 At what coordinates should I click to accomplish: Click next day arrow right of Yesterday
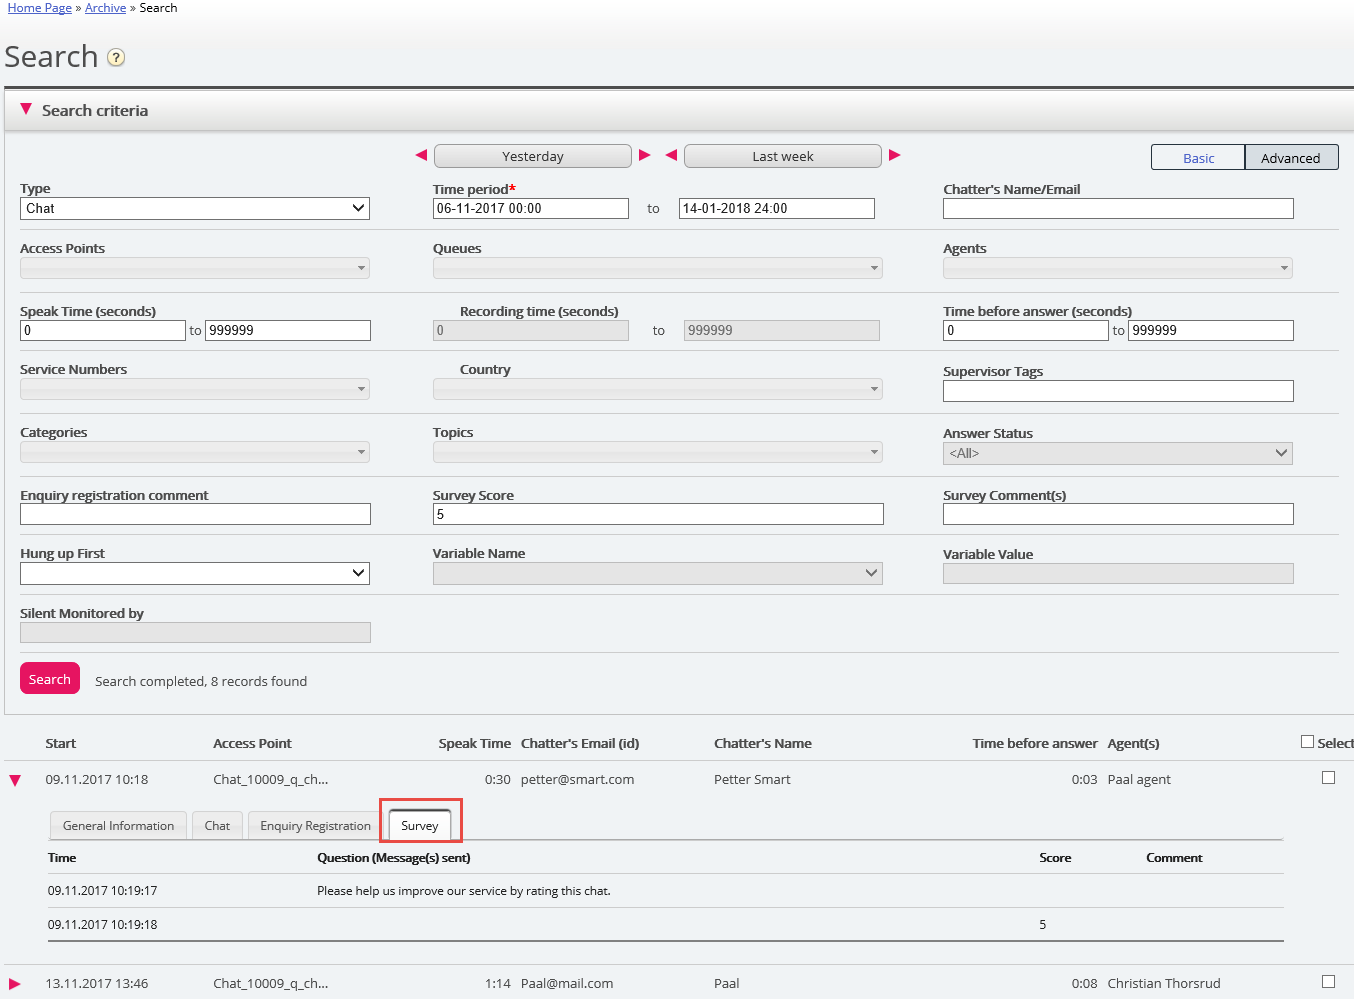(645, 155)
